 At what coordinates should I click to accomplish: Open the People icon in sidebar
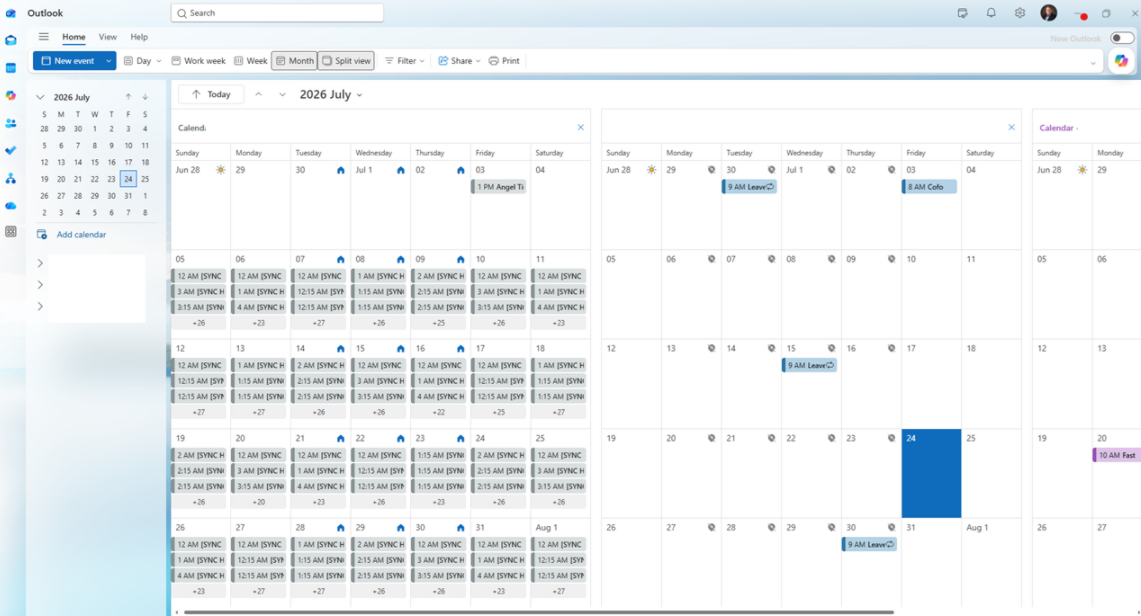point(11,123)
